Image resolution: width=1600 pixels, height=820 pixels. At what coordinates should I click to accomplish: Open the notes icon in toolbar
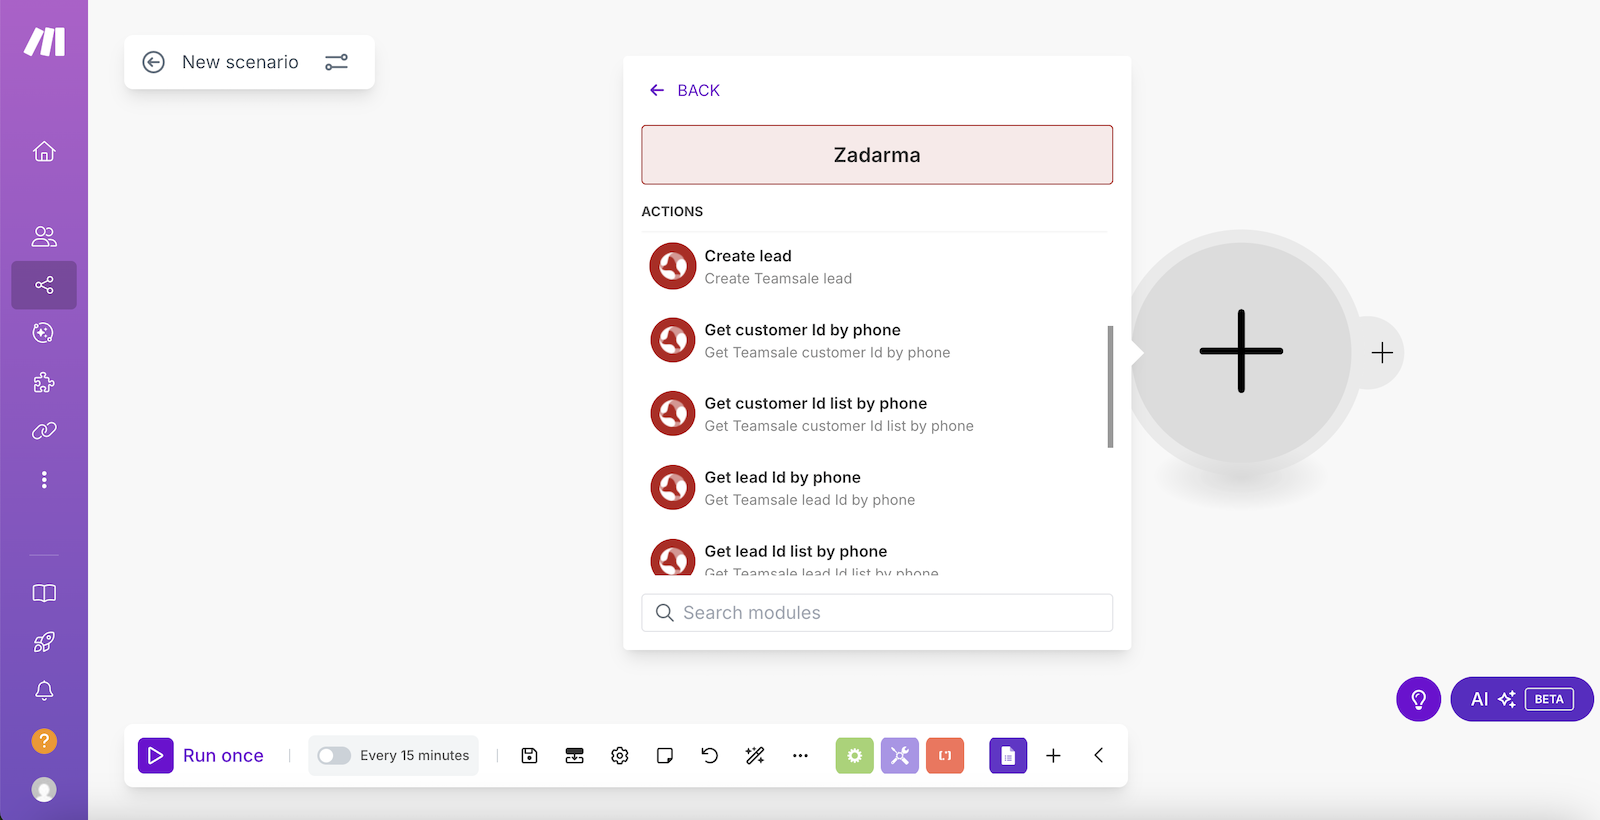click(665, 756)
